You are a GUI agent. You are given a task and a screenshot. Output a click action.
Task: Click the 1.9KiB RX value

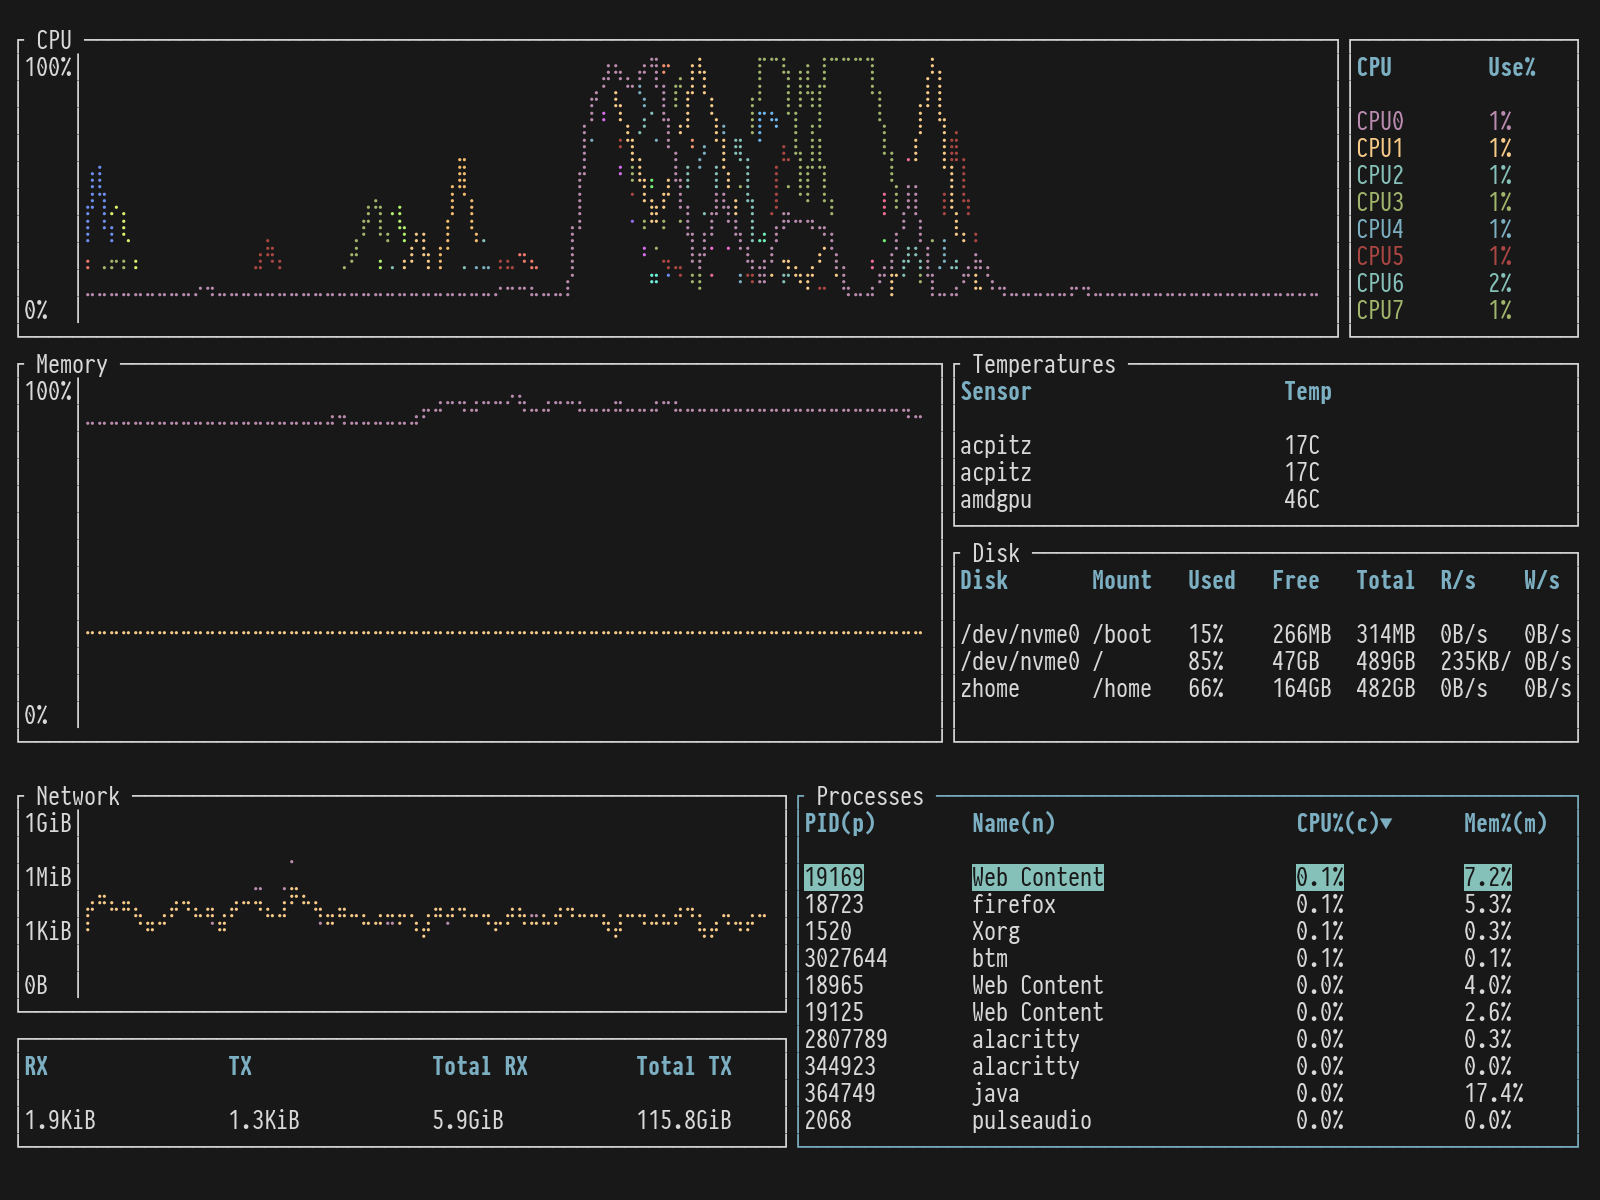[60, 1120]
